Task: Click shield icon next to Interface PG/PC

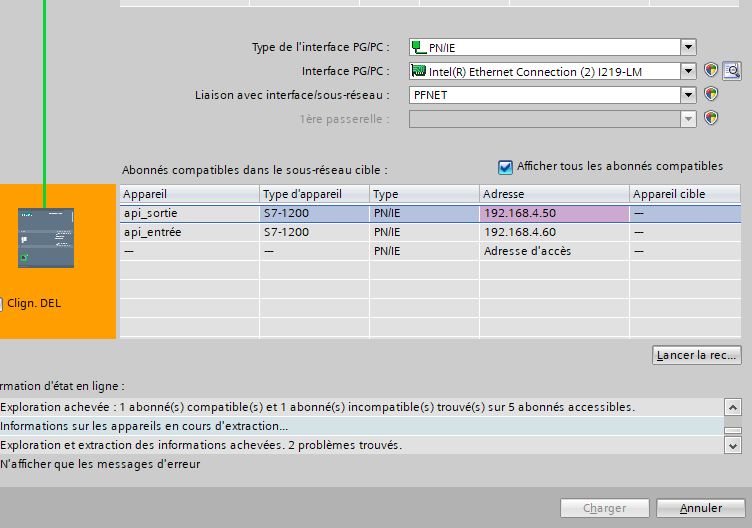Action: 711,70
